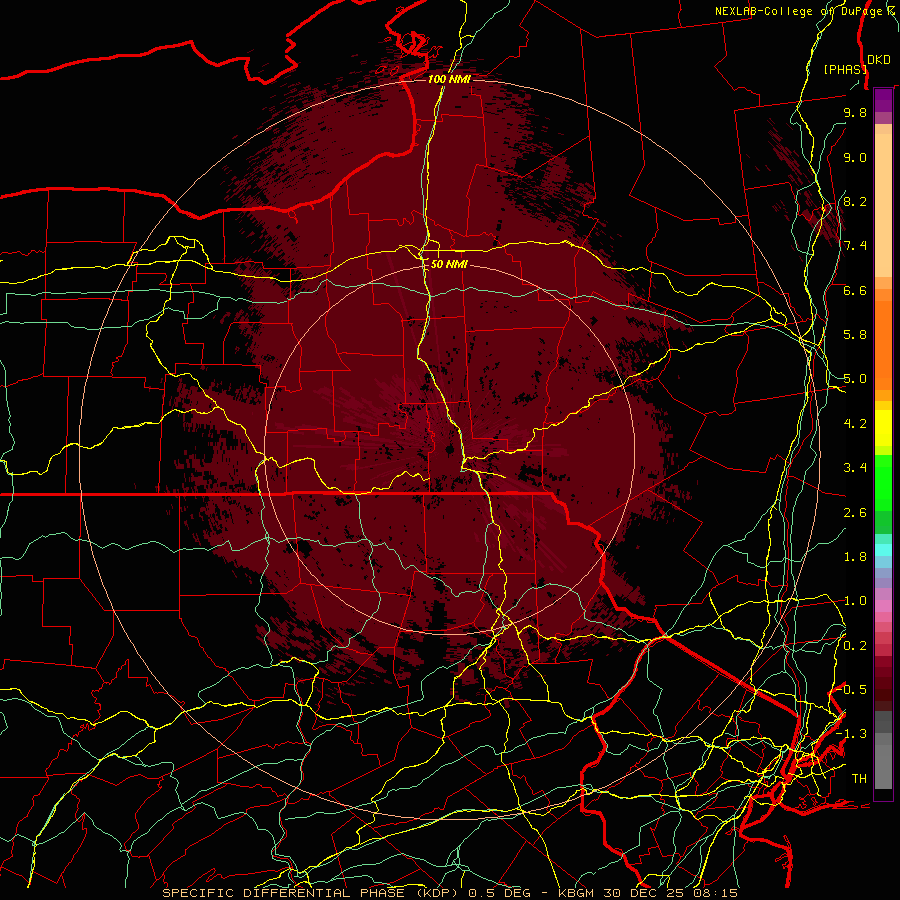Click the 5.0 scale value

point(855,379)
